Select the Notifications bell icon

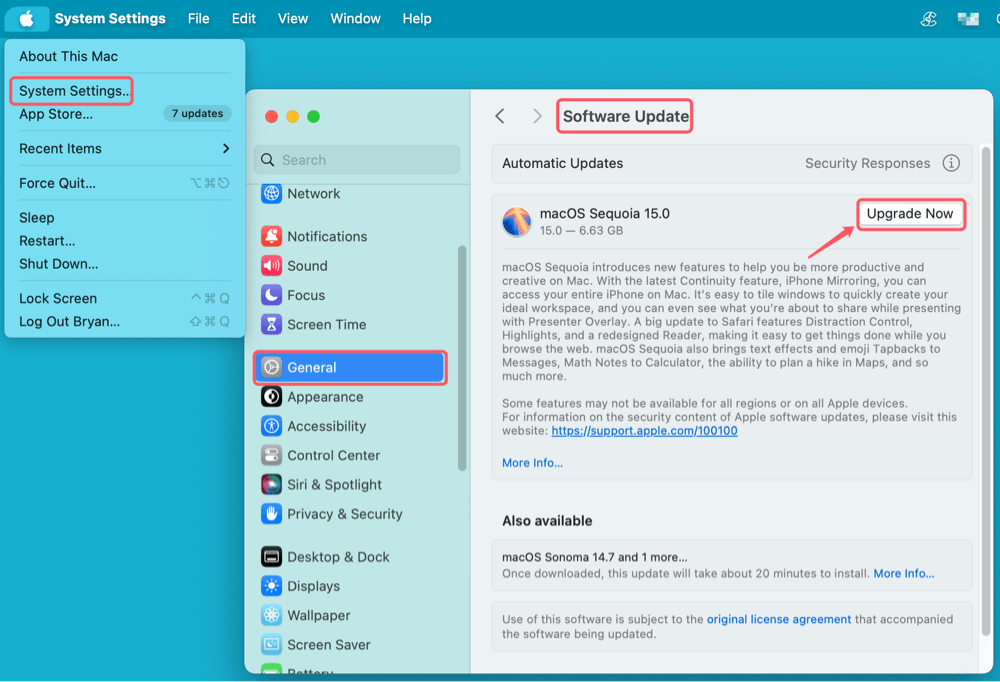coord(271,237)
